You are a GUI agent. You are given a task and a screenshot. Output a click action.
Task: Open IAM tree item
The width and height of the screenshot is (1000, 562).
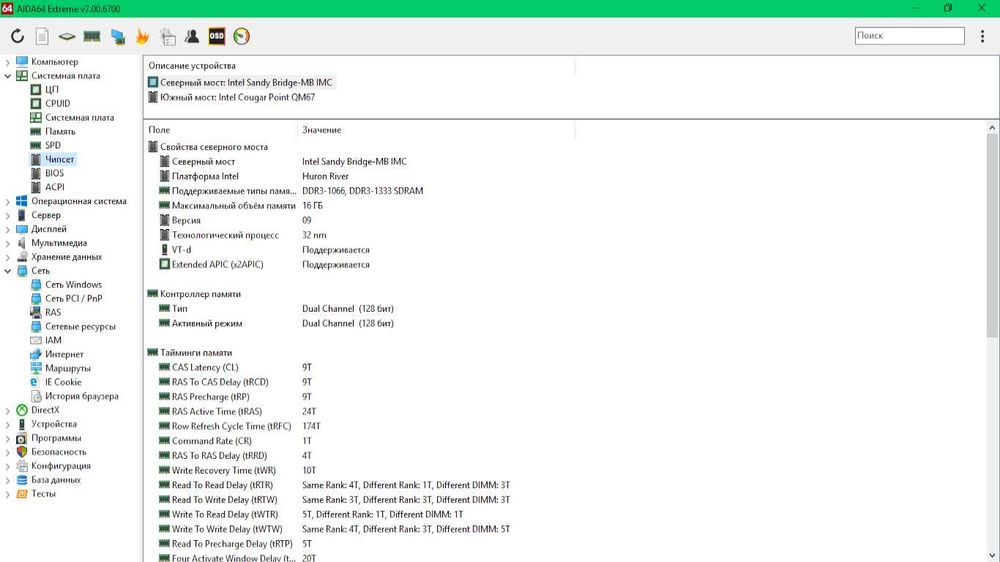click(x=53, y=341)
